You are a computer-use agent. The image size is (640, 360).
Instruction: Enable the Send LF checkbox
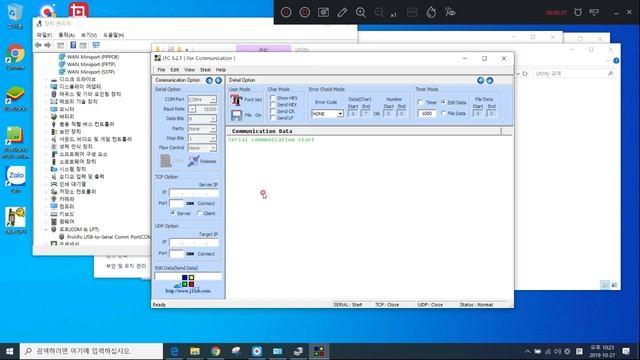pos(273,118)
